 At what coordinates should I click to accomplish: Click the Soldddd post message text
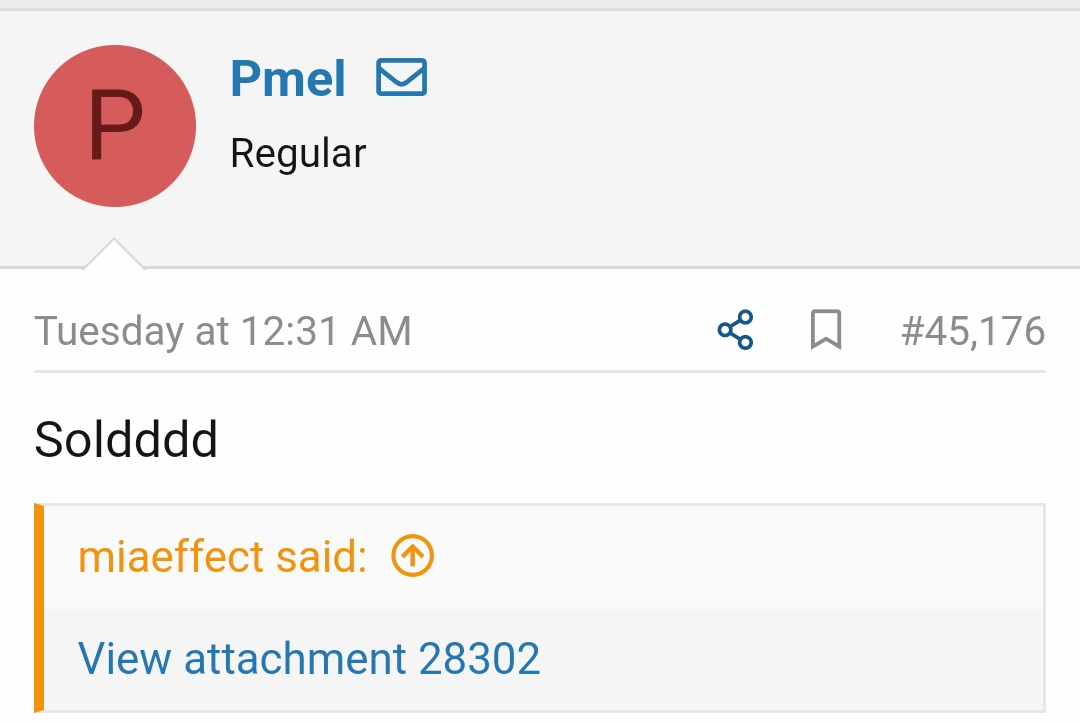(126, 439)
